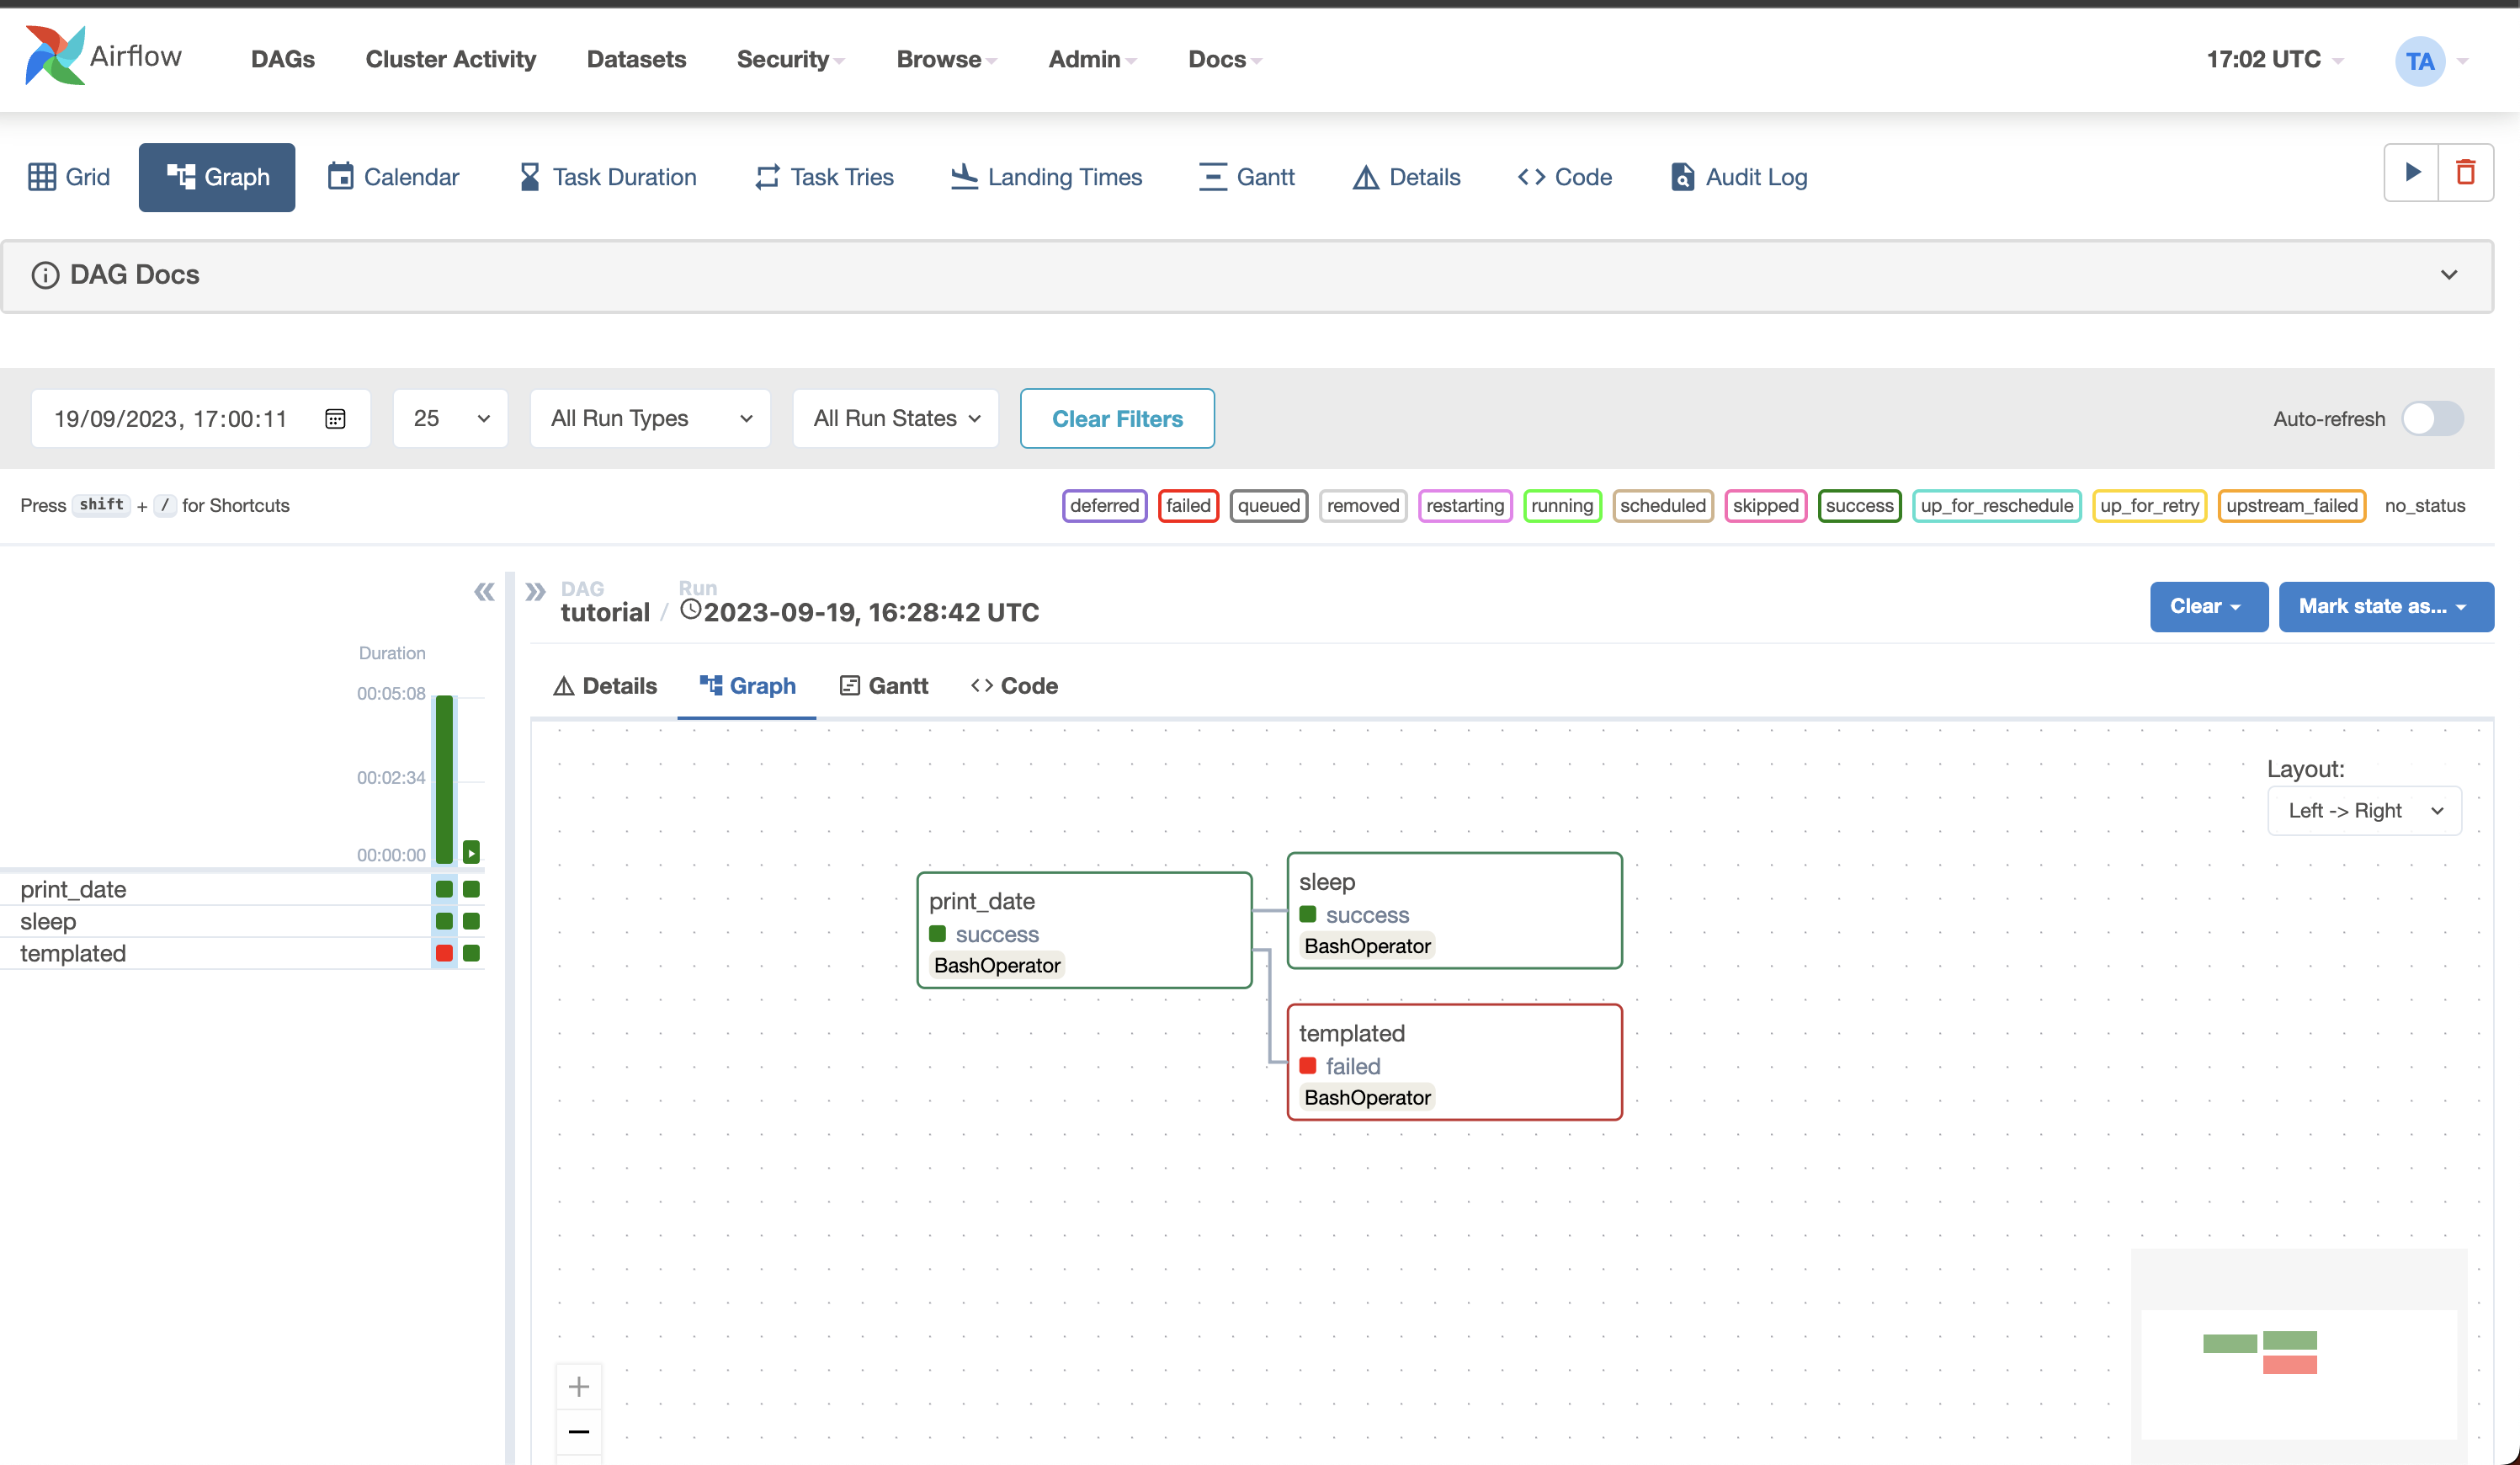Toggle the success status filter
This screenshot has height=1465, width=2520.
pyautogui.click(x=1858, y=504)
